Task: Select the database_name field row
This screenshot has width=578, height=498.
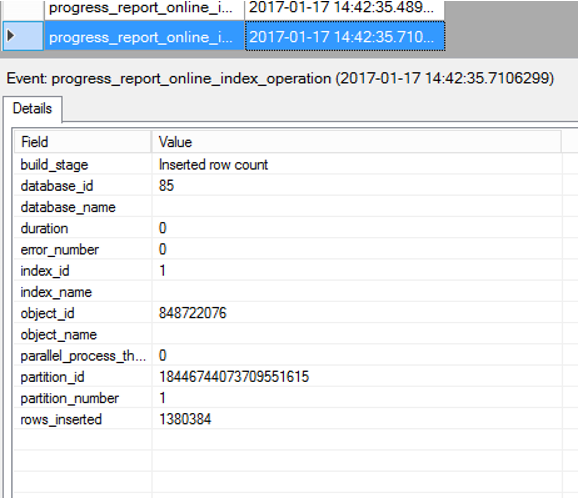Action: click(288, 207)
